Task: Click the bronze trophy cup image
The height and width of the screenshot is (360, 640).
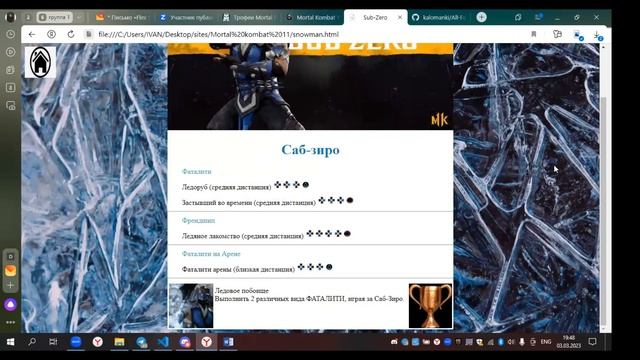Action: 430,306
